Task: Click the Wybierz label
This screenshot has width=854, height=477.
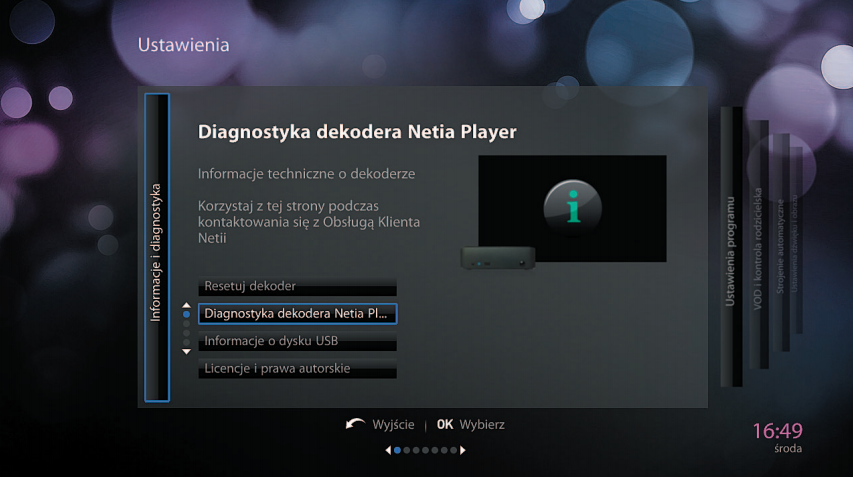Action: (x=482, y=425)
